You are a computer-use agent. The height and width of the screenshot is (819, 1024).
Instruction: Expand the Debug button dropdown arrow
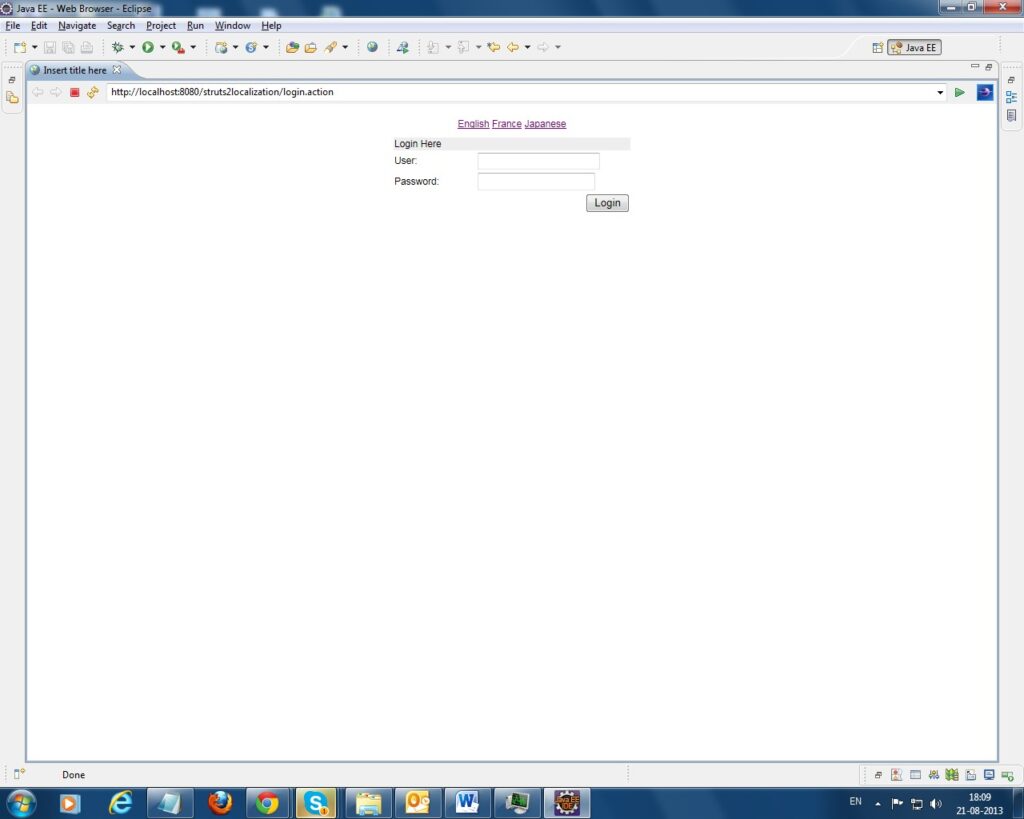132,47
